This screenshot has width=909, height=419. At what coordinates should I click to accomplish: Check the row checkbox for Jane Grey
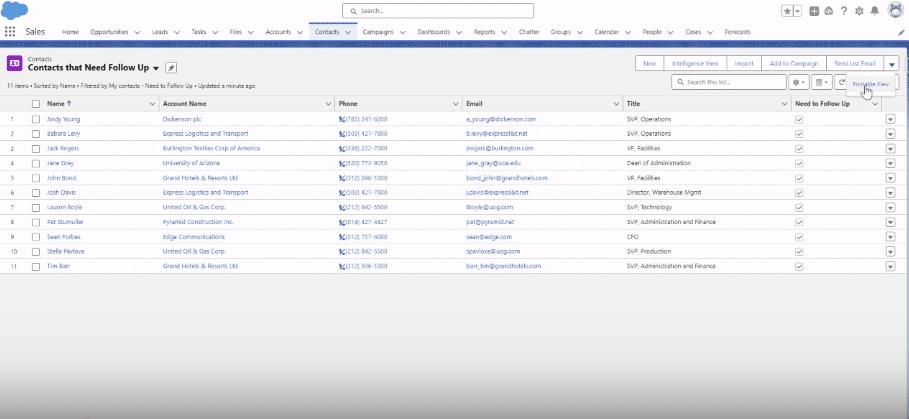pyautogui.click(x=36, y=163)
